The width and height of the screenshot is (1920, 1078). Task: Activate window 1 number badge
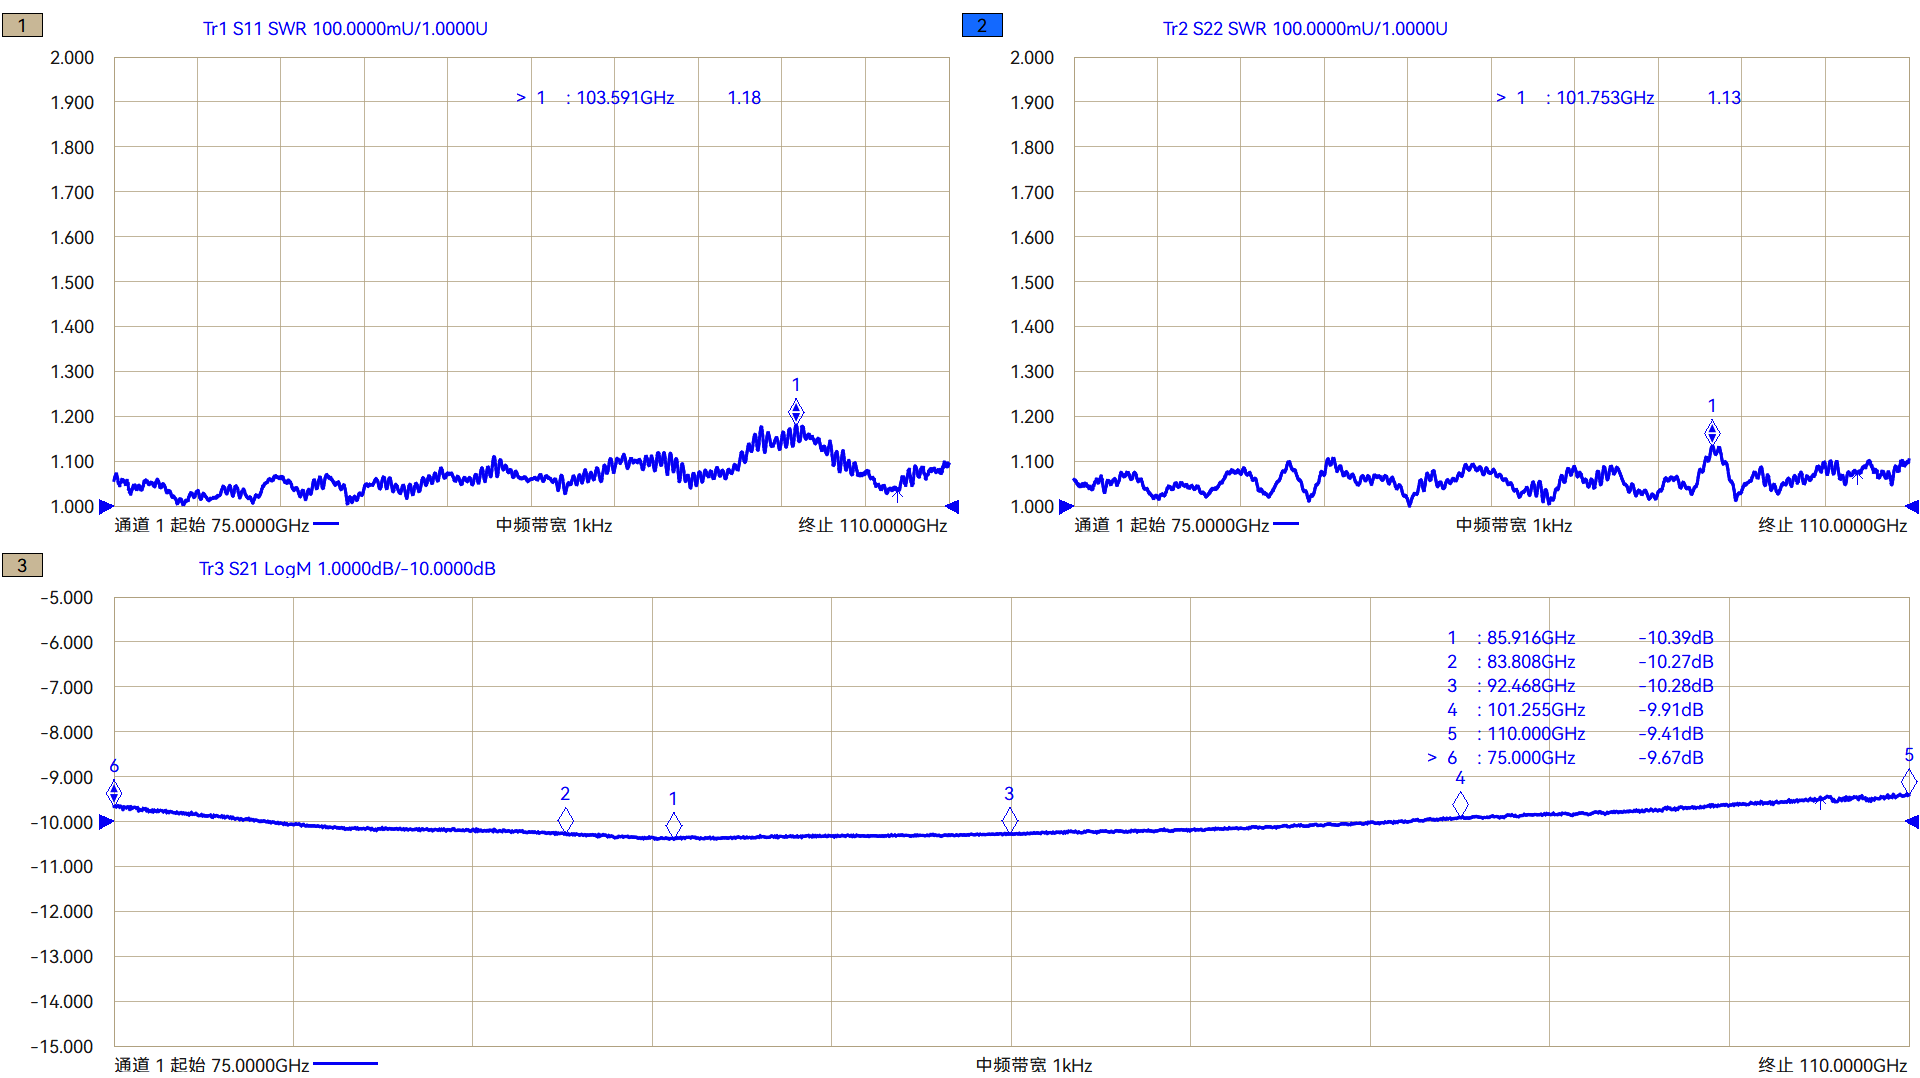click(22, 26)
